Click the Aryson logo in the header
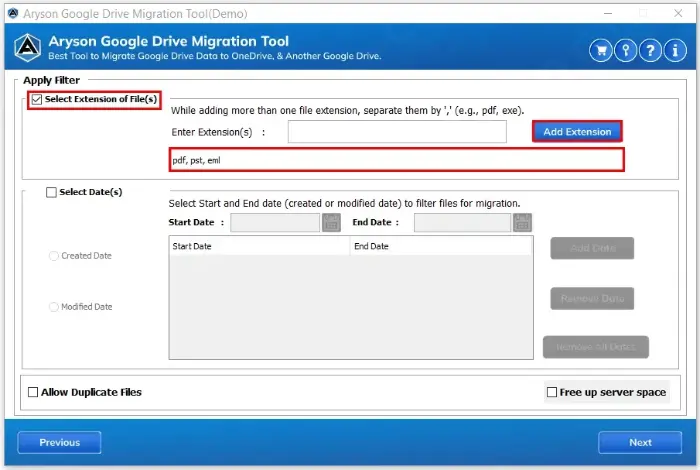The image size is (700, 470). tap(28, 47)
